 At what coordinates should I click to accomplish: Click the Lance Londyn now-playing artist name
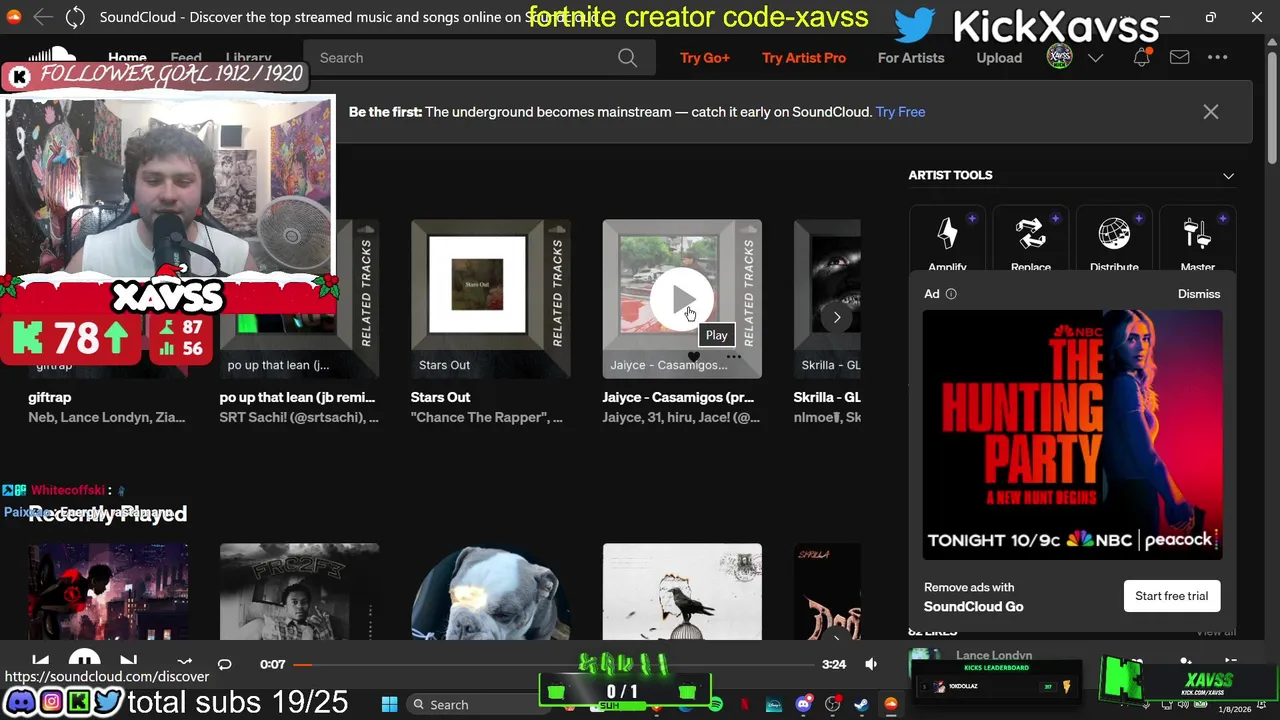click(x=994, y=655)
